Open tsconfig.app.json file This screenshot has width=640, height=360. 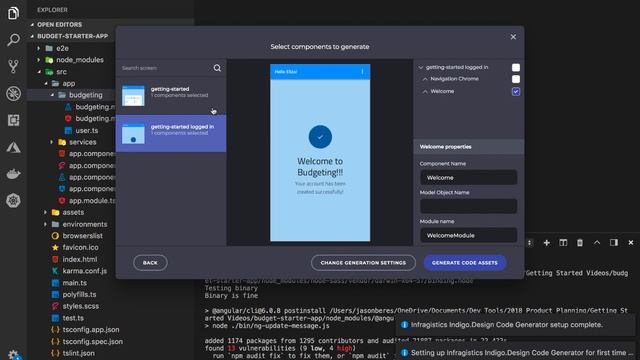pos(91,330)
